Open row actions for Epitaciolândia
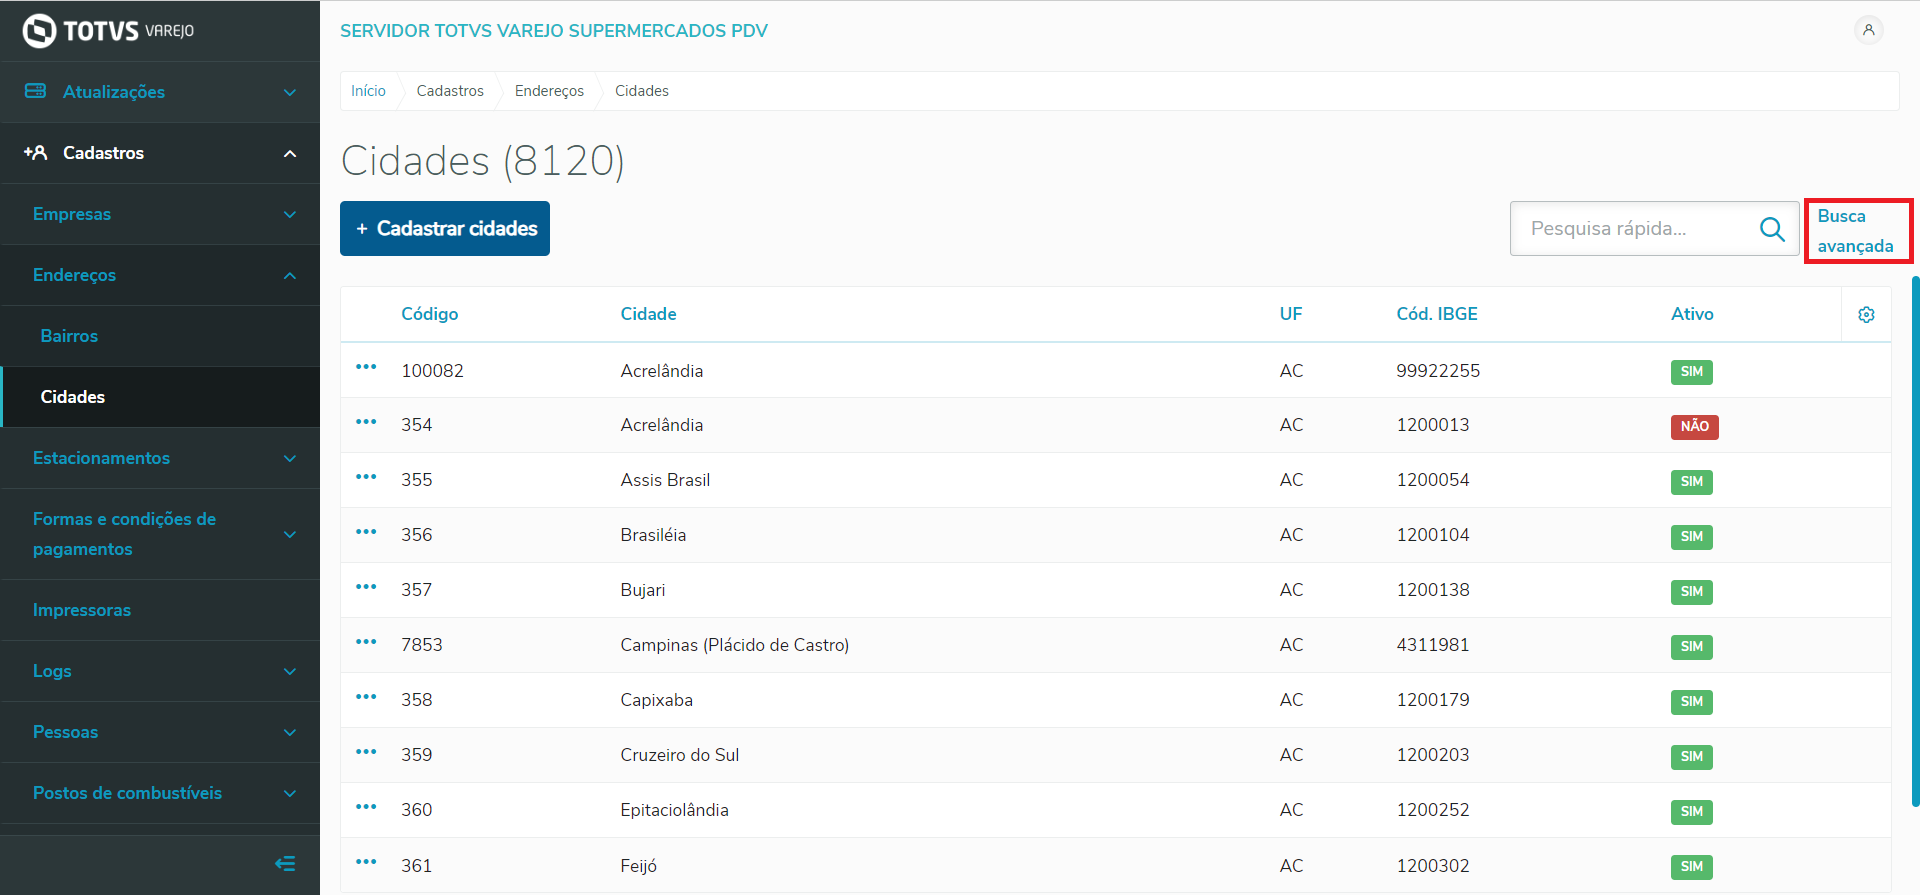 click(366, 807)
